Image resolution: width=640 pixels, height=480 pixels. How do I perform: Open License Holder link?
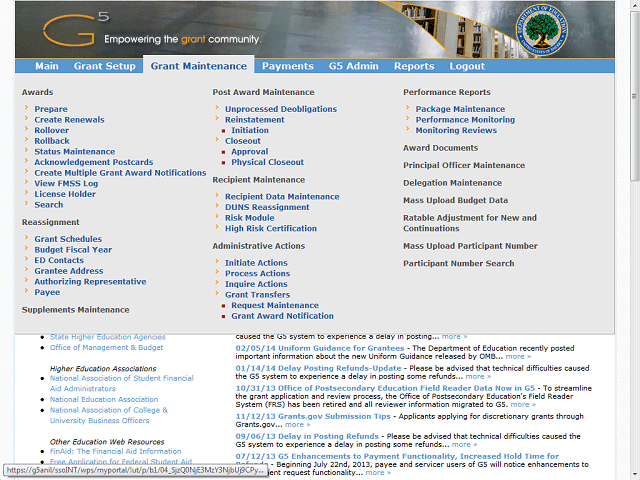65,194
